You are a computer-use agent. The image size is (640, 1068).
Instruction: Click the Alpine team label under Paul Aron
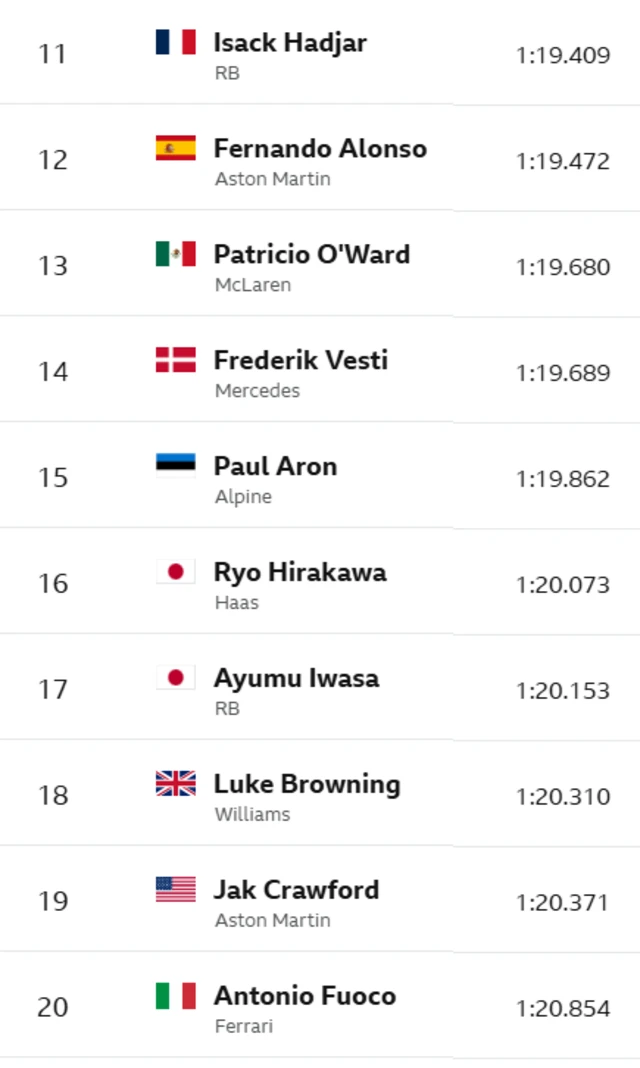click(243, 496)
